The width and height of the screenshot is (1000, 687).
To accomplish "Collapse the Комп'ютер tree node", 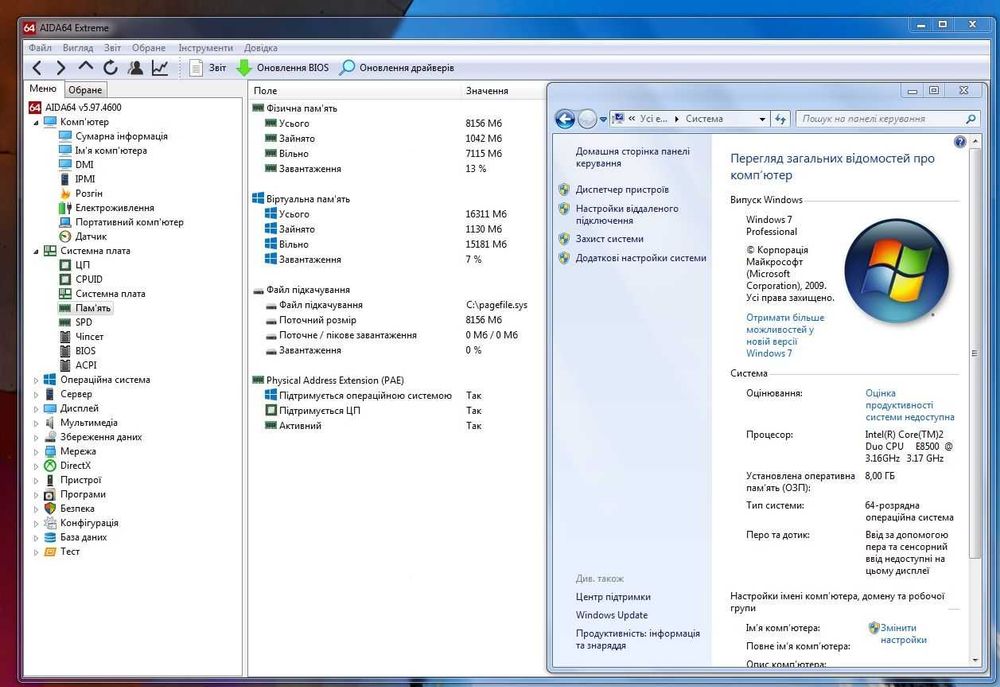I will (x=37, y=122).
